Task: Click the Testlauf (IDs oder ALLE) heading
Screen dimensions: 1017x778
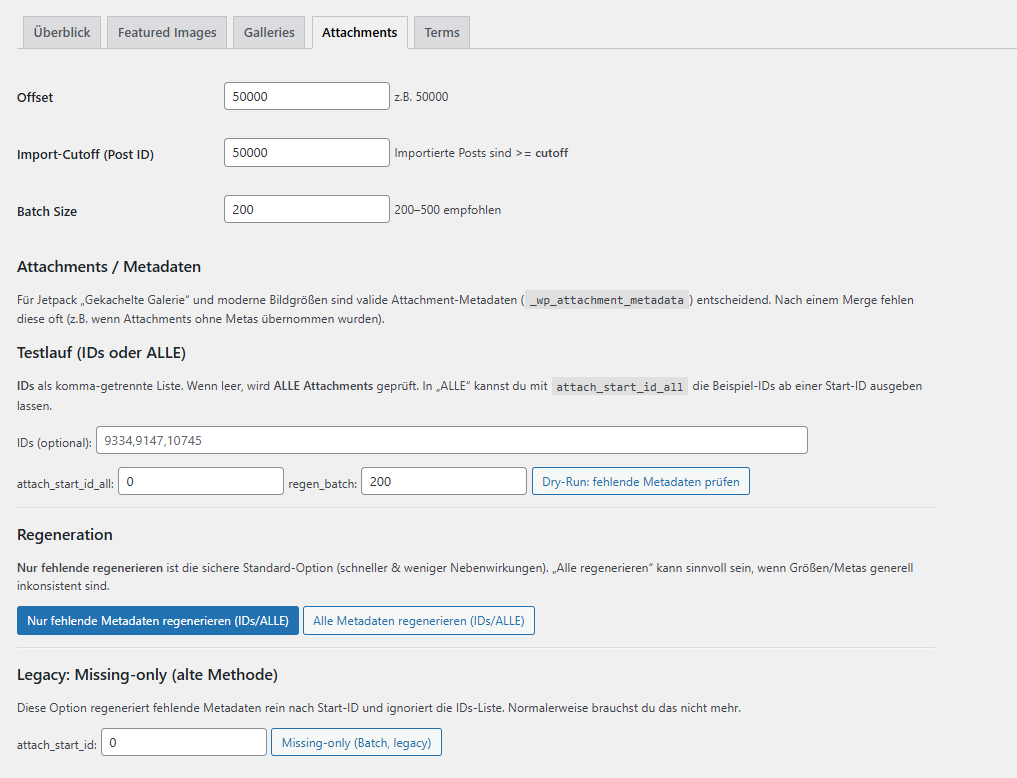Action: pyautogui.click(x=101, y=352)
